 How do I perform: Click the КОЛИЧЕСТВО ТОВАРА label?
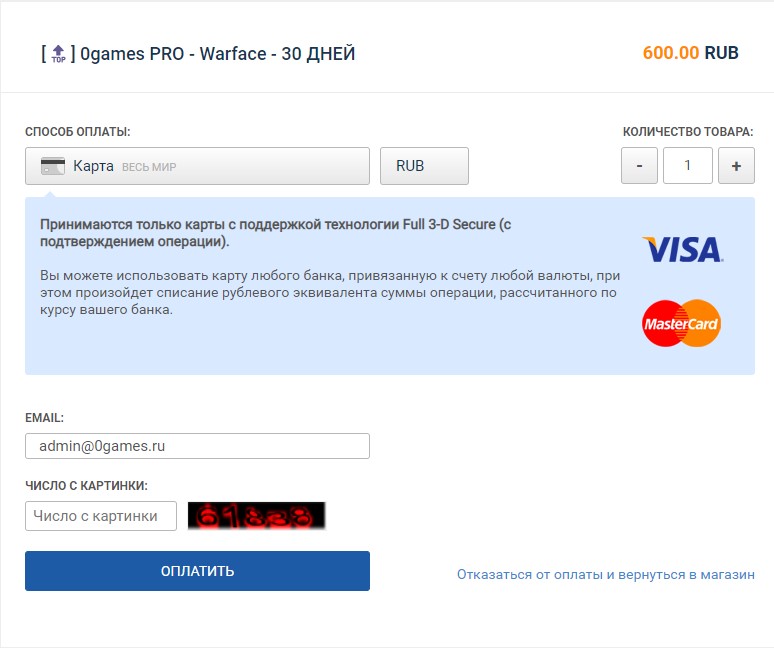[688, 132]
